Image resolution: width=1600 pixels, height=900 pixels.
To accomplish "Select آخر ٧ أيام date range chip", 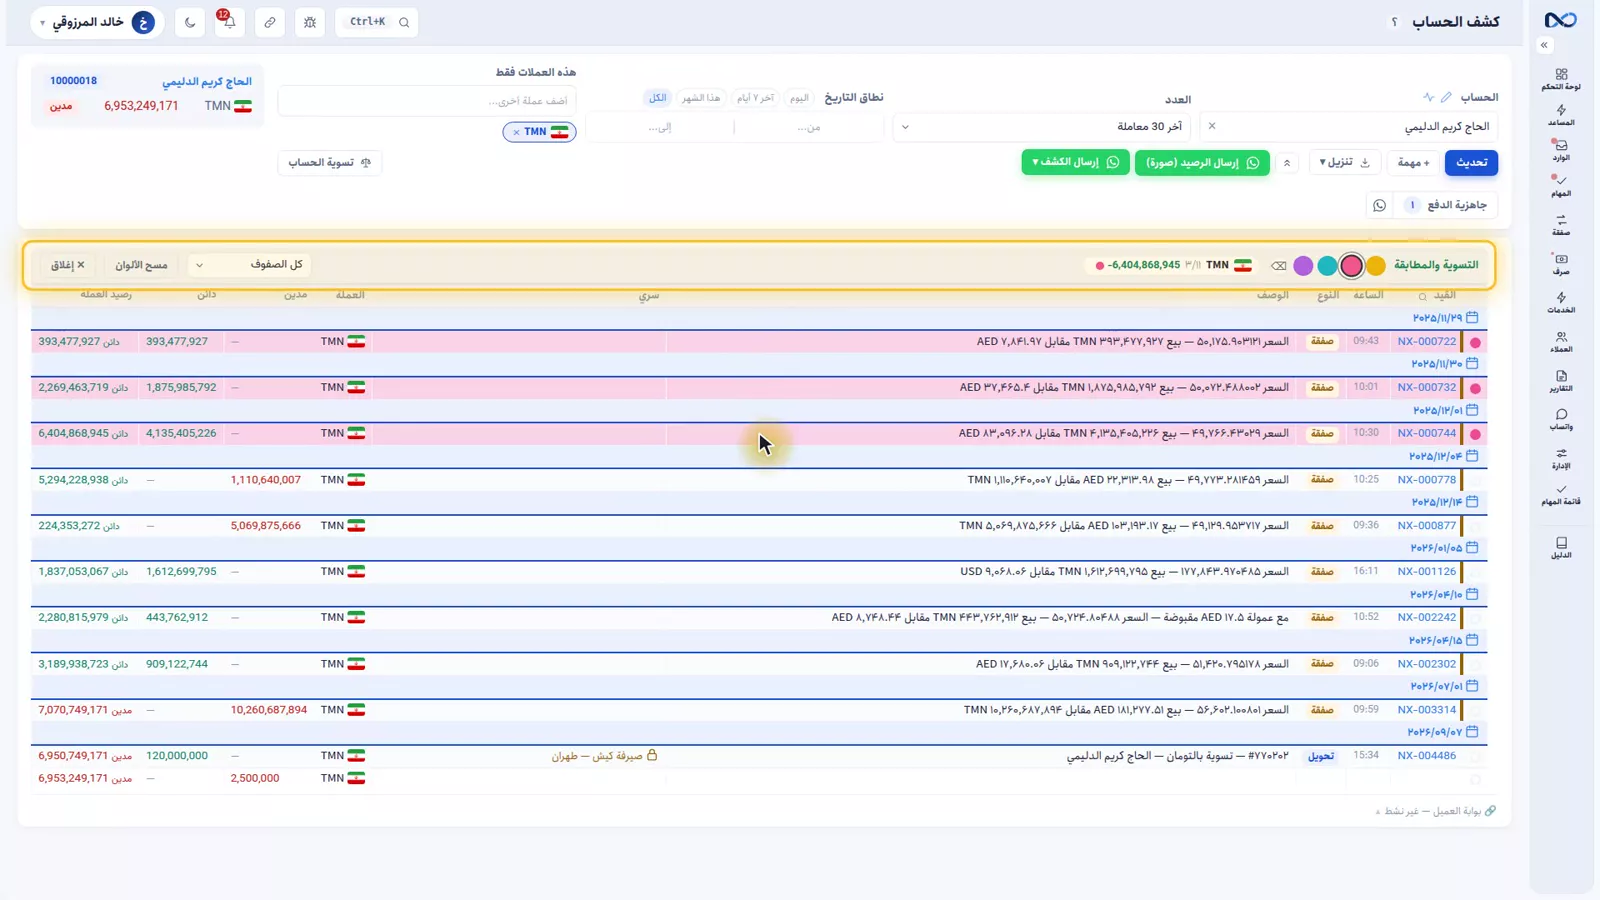I will pyautogui.click(x=755, y=98).
